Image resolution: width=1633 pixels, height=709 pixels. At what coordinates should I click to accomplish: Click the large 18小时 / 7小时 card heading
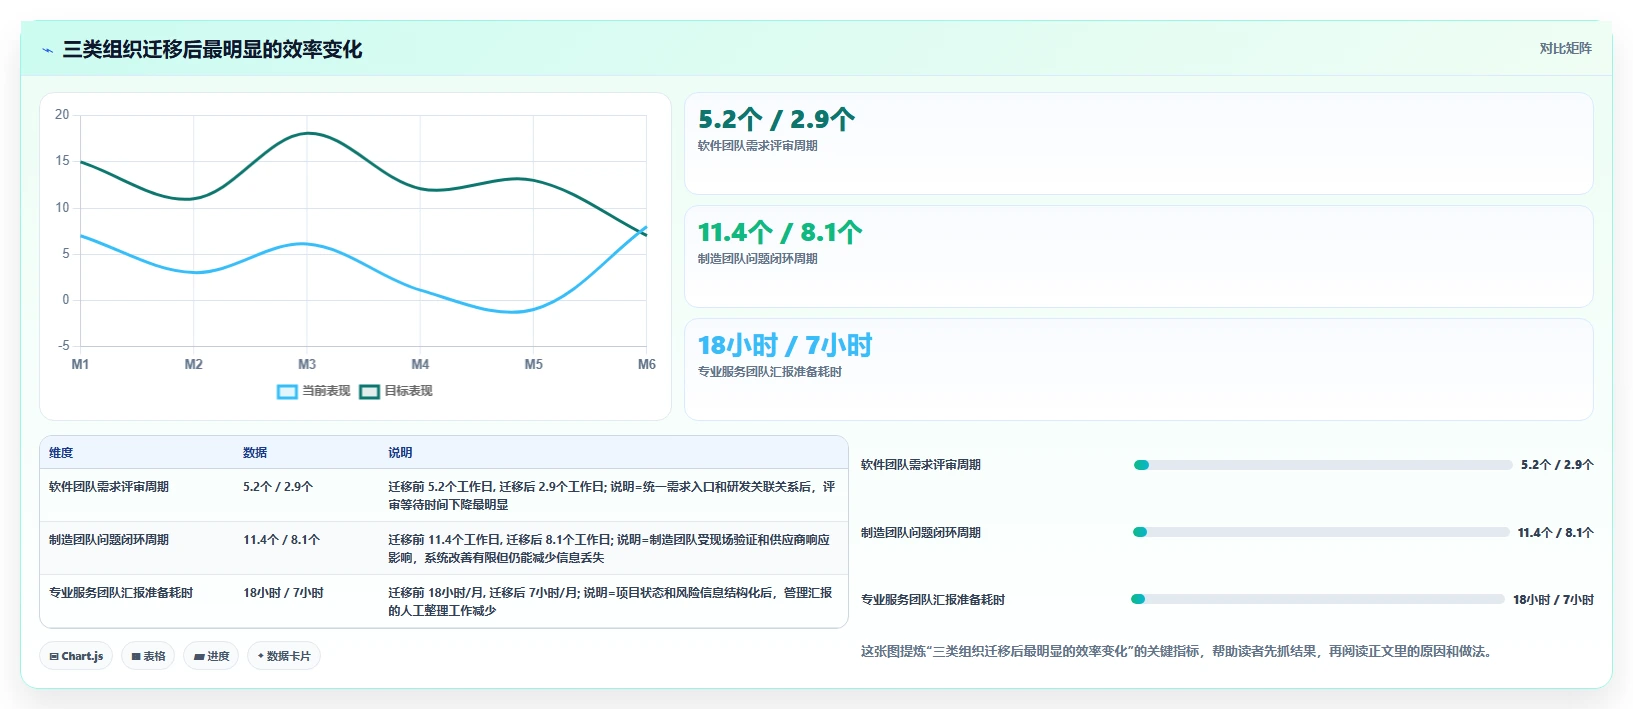click(785, 345)
